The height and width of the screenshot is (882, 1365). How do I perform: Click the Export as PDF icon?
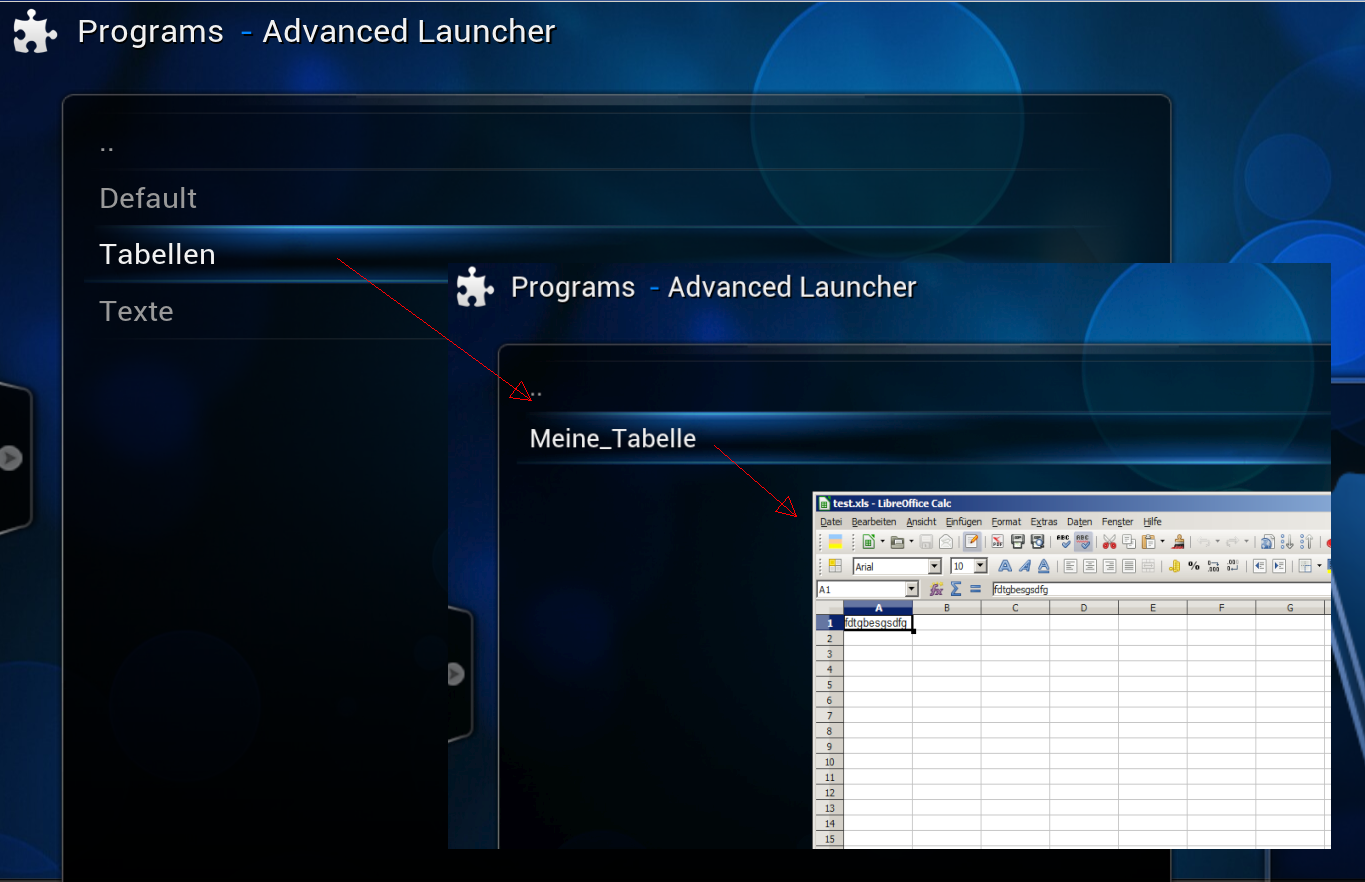point(997,542)
